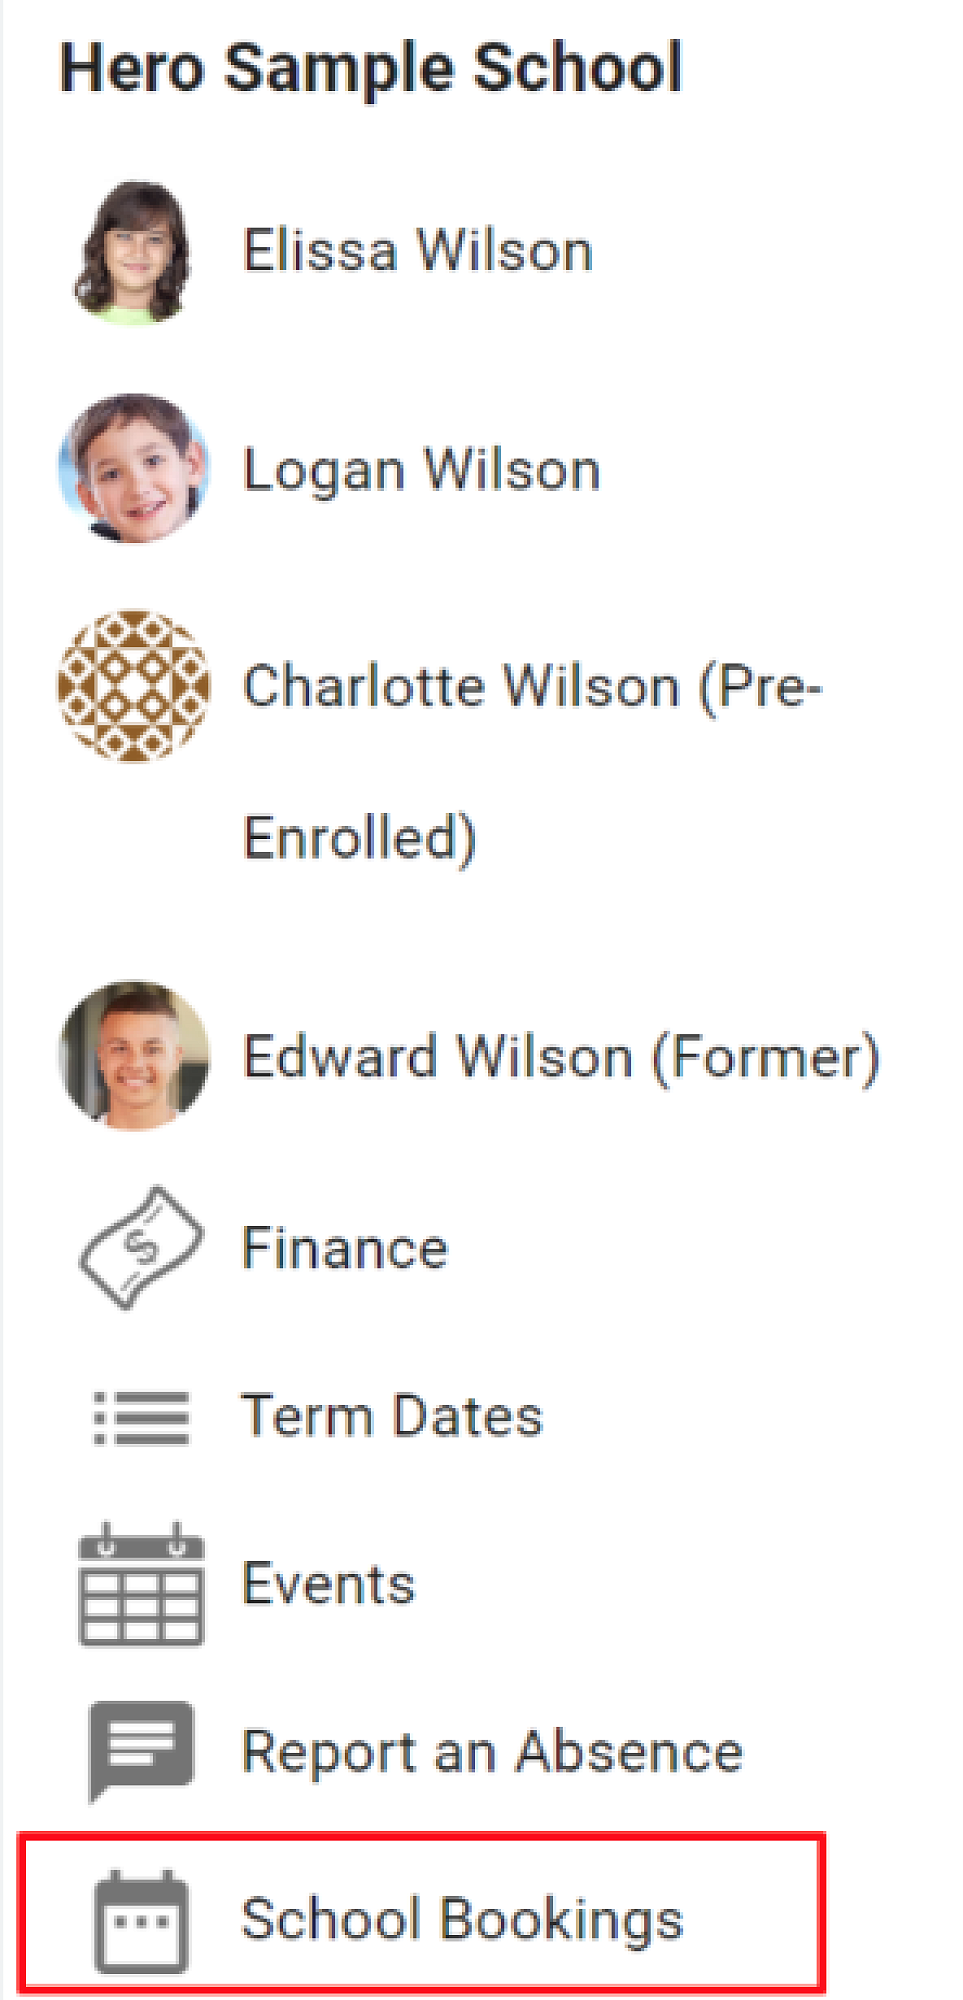The height and width of the screenshot is (2000, 963).
Task: Open the Events menu item
Action: tap(328, 1584)
